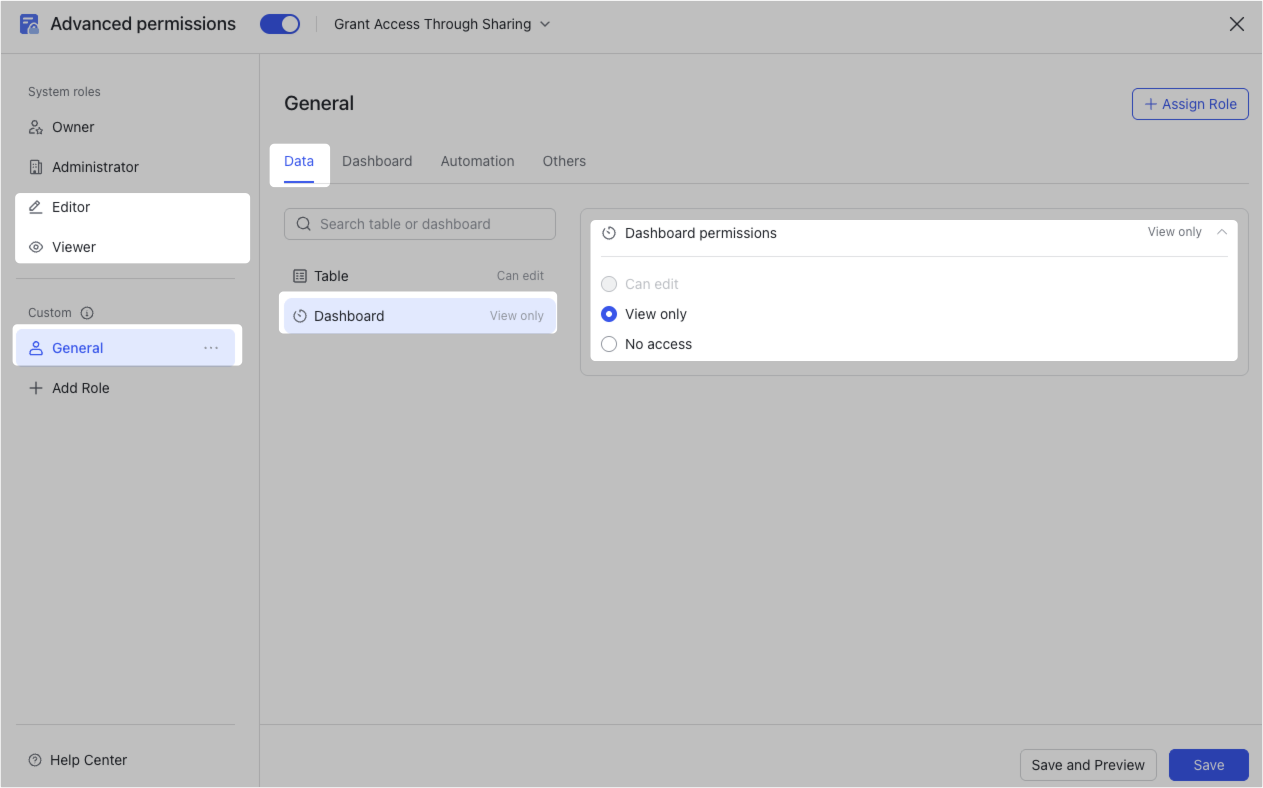The width and height of the screenshot is (1263, 788).
Task: Click the General heading text
Action: click(x=319, y=103)
